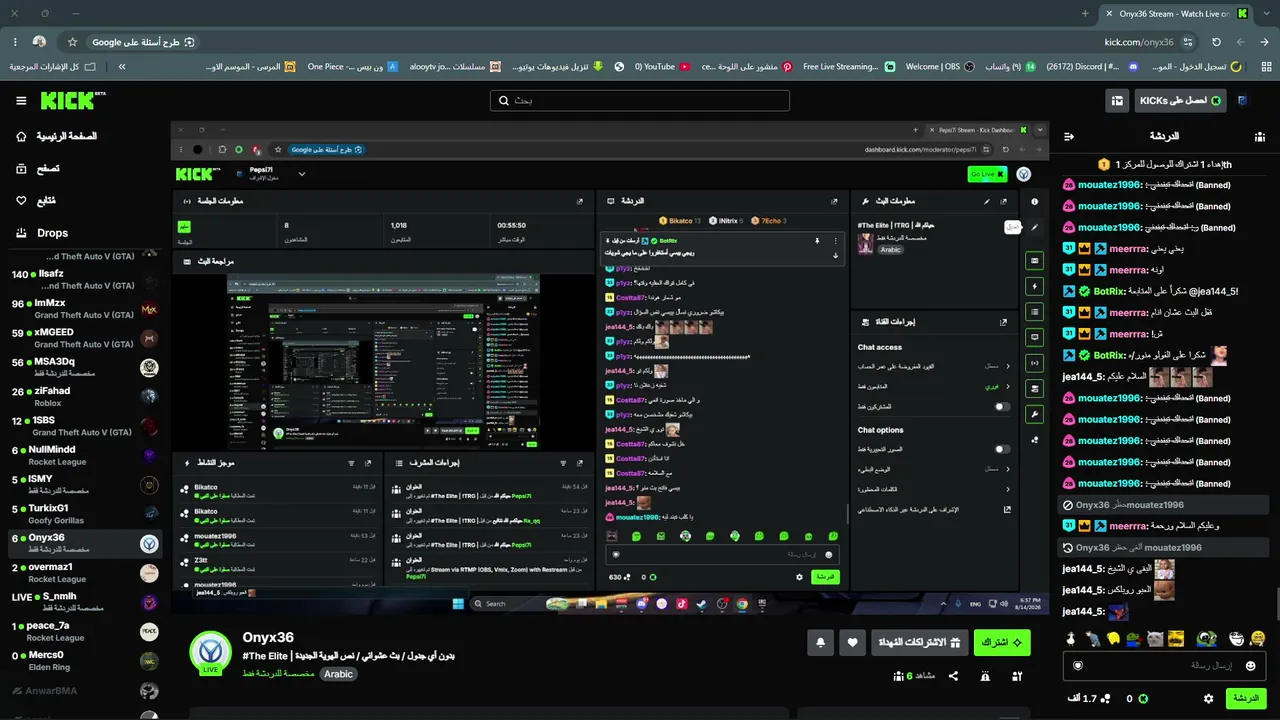Image resolution: width=1280 pixels, height=720 pixels.
Task: Click the channel points 1.7 counter icon
Action: [x=1105, y=699]
